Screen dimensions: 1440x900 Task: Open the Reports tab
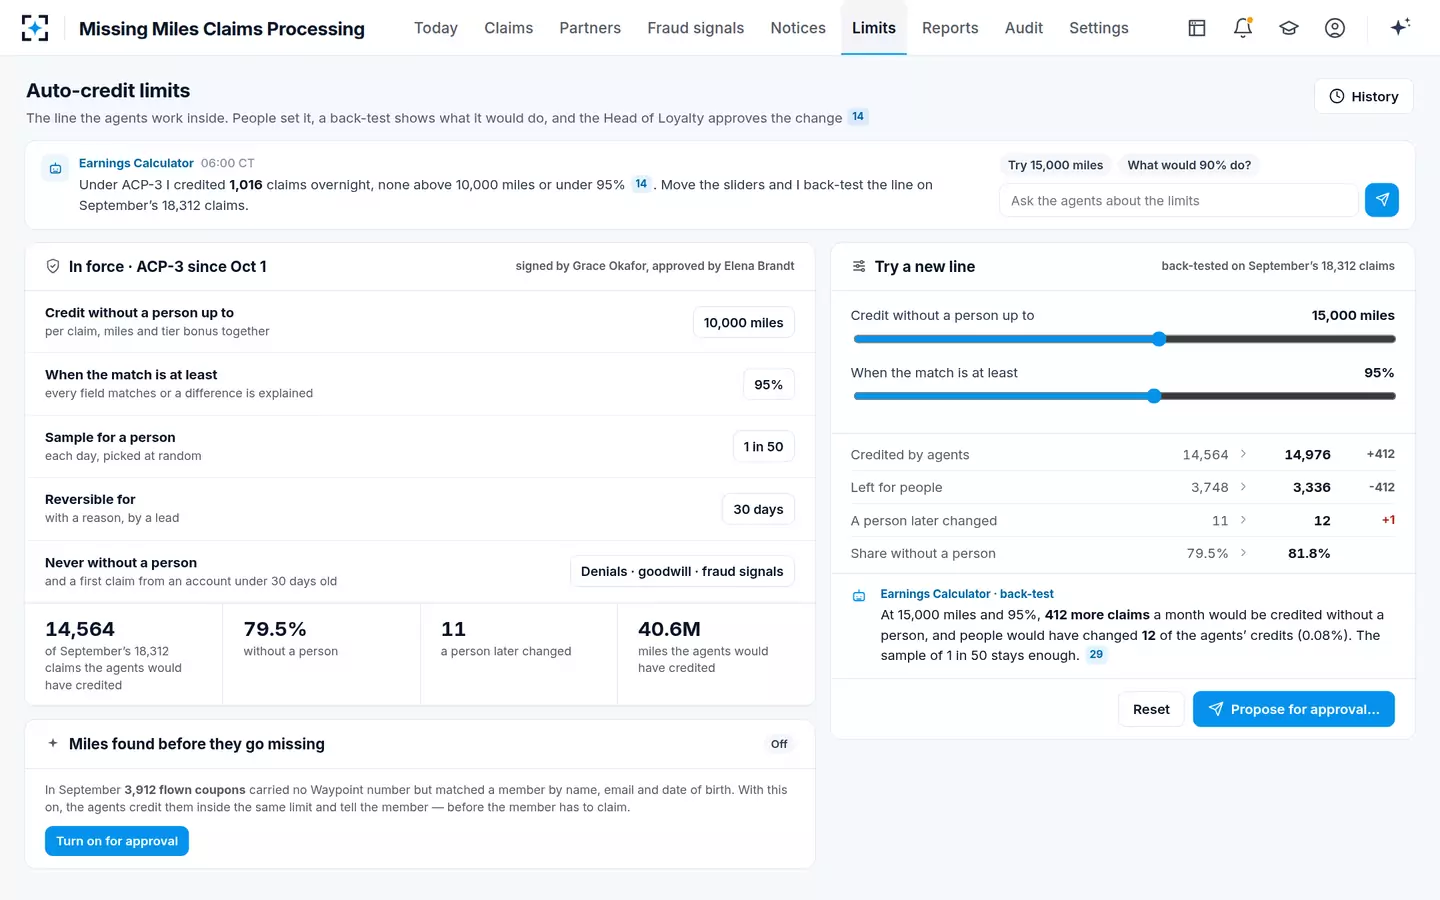950,28
